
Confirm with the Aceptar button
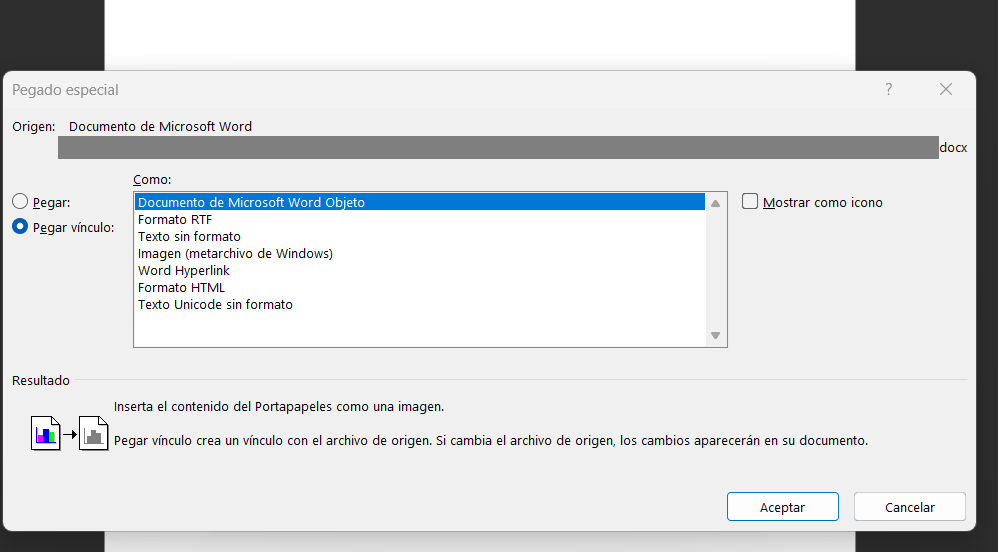[x=783, y=507]
